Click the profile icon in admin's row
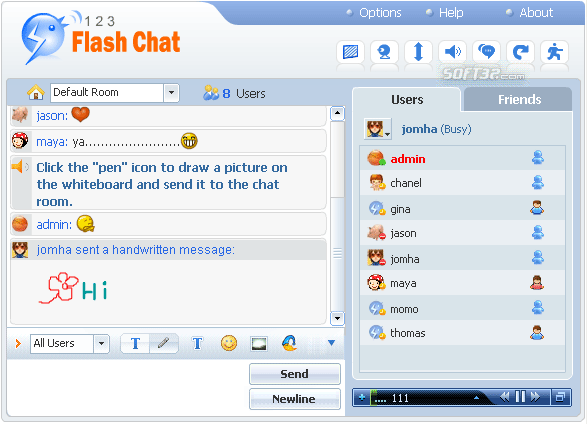The width and height of the screenshot is (587, 424). click(538, 158)
